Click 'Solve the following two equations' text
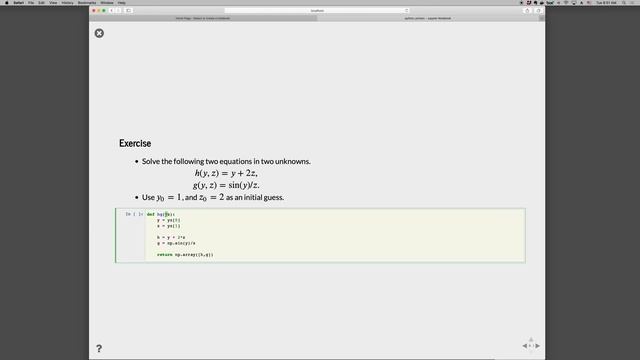Screen dimensions: 640x360 point(226,161)
